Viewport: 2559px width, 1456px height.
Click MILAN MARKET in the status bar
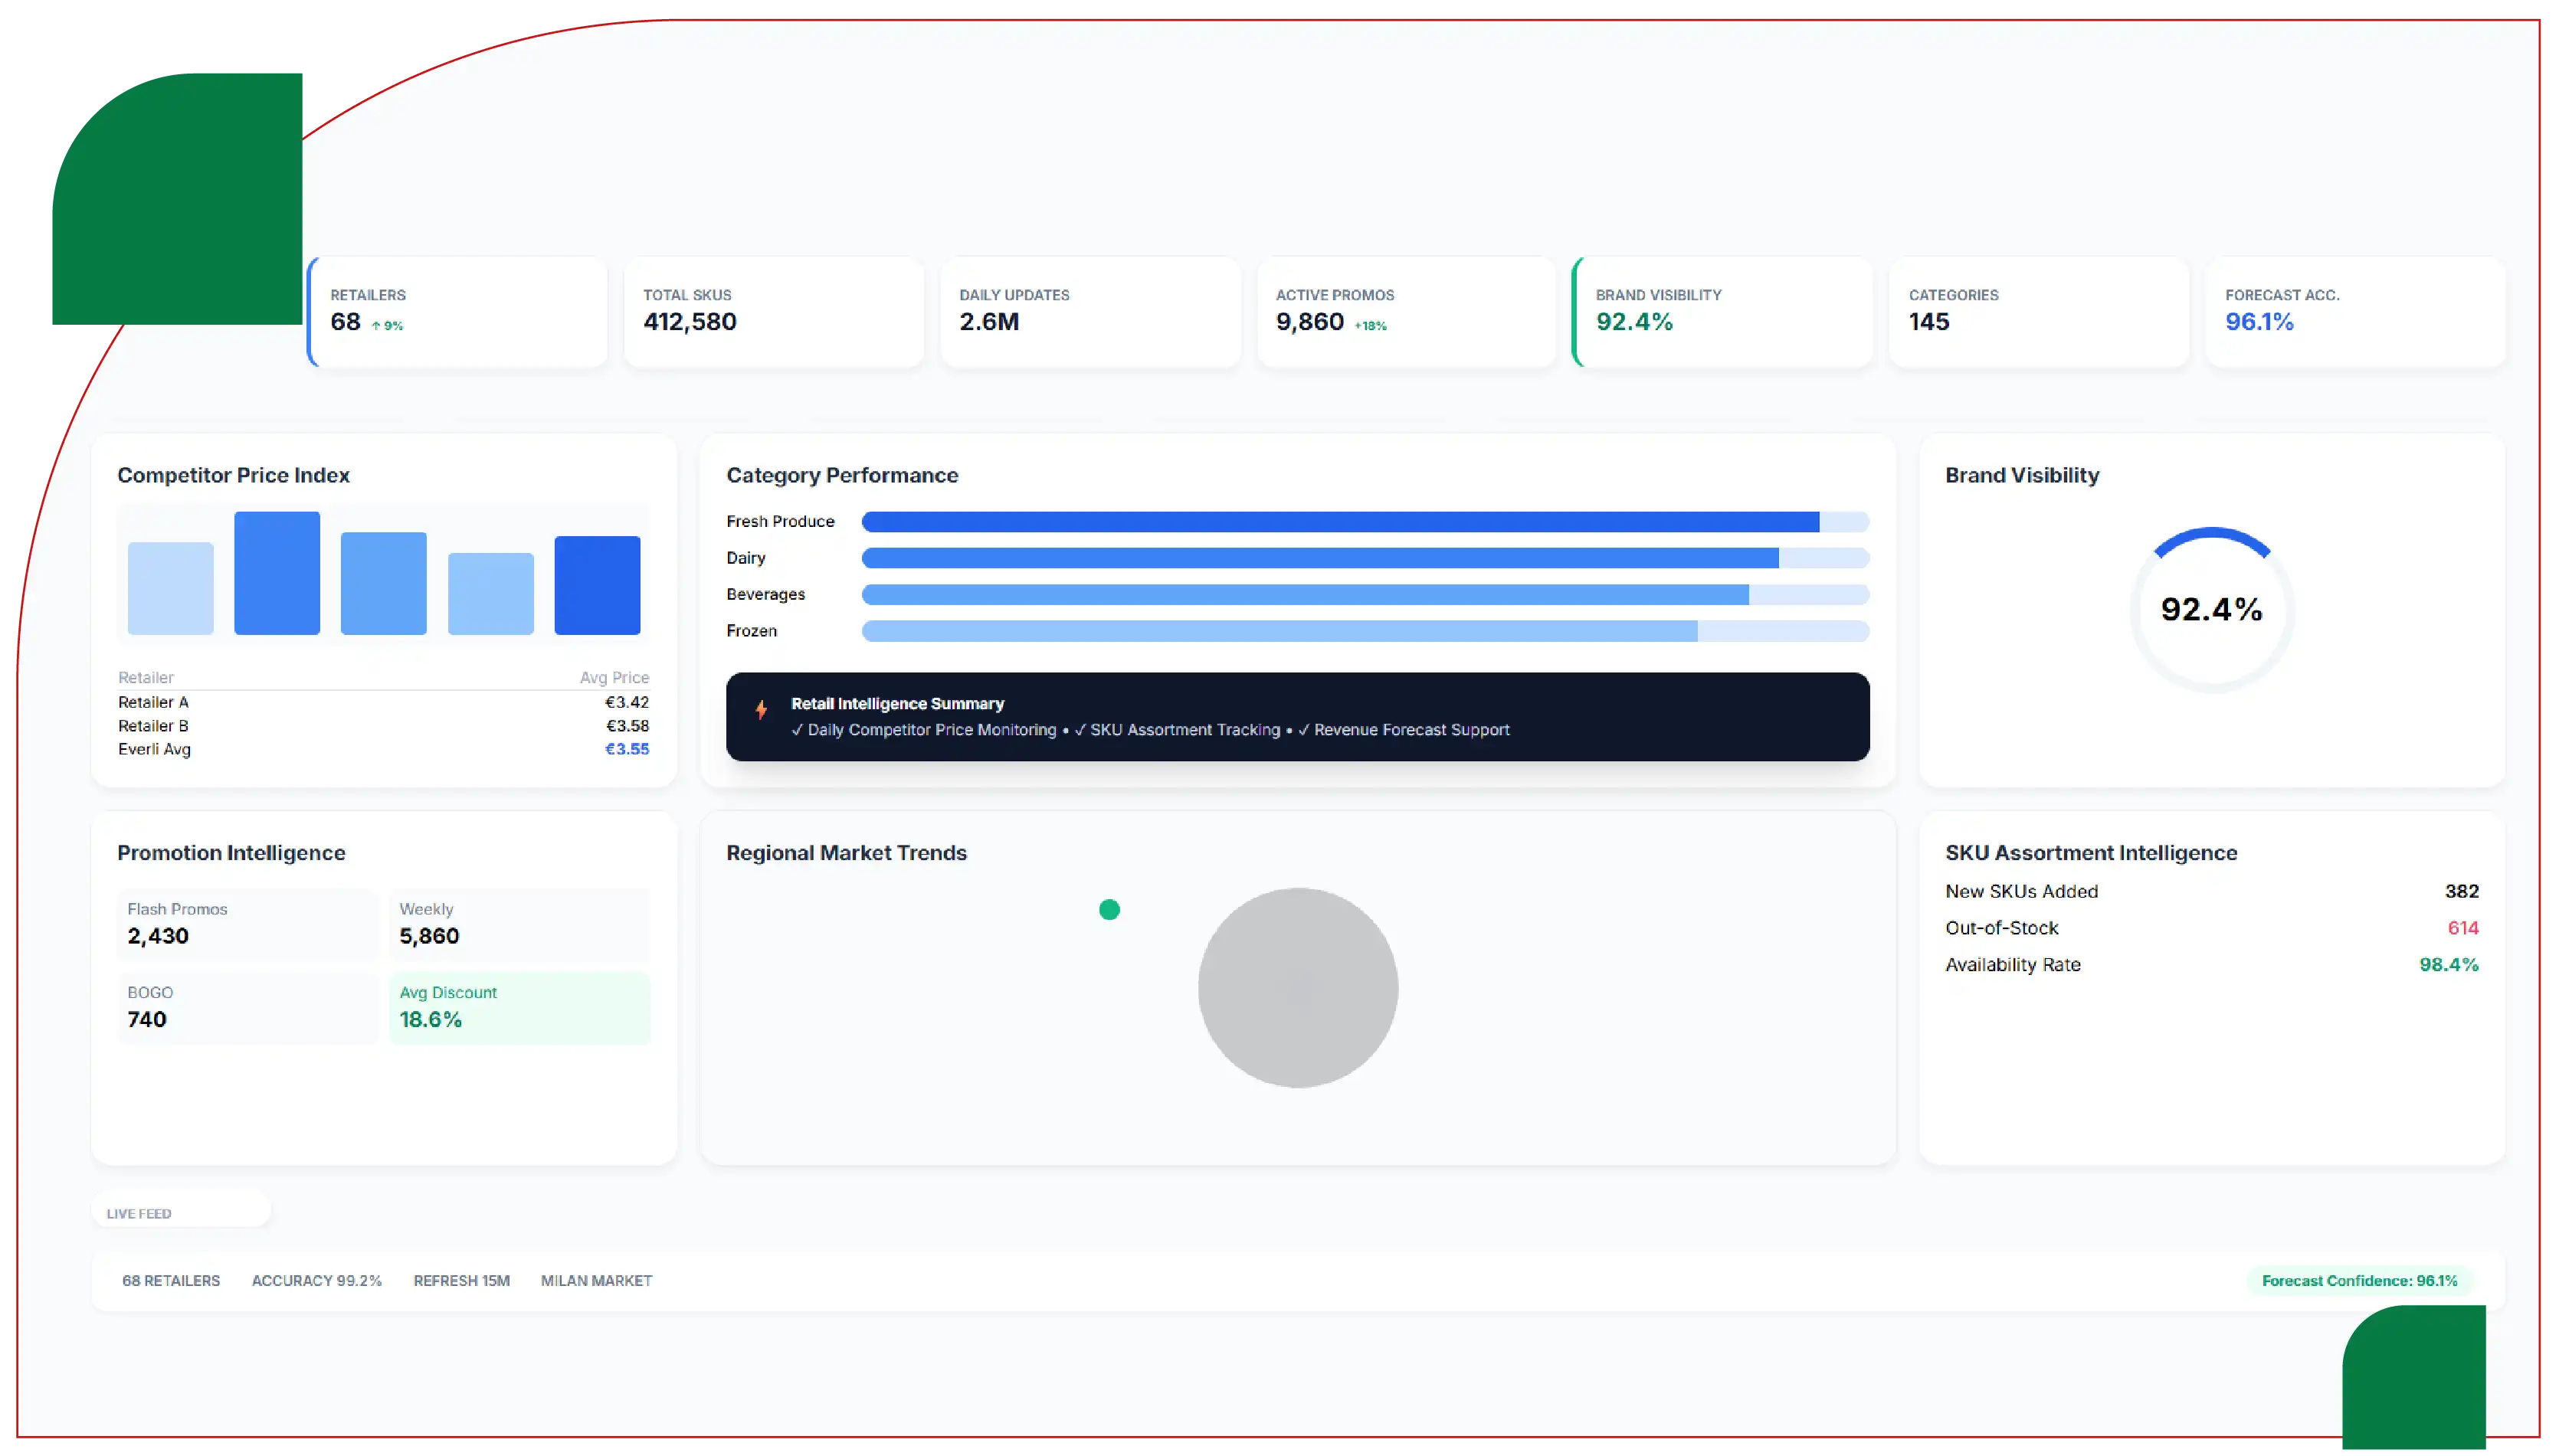click(x=596, y=1281)
